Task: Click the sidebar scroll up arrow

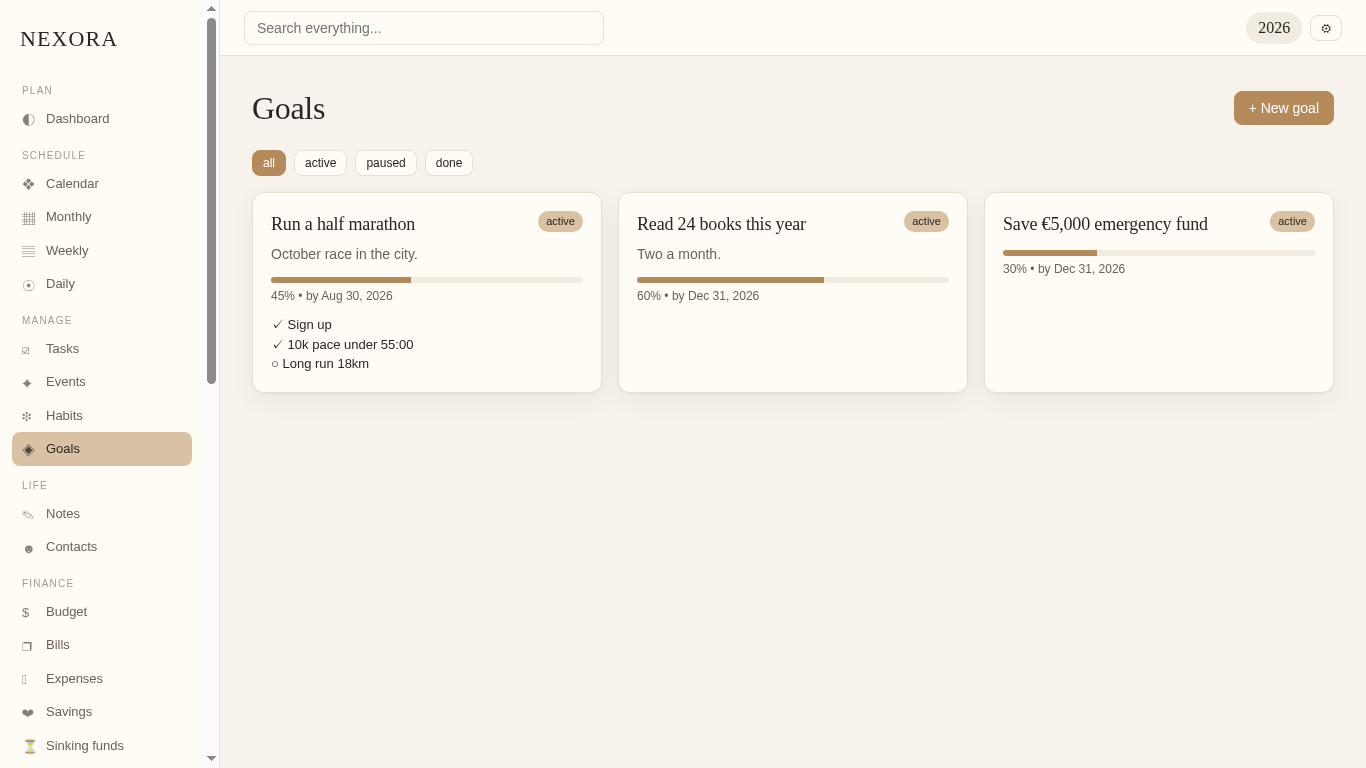Action: 211,8
